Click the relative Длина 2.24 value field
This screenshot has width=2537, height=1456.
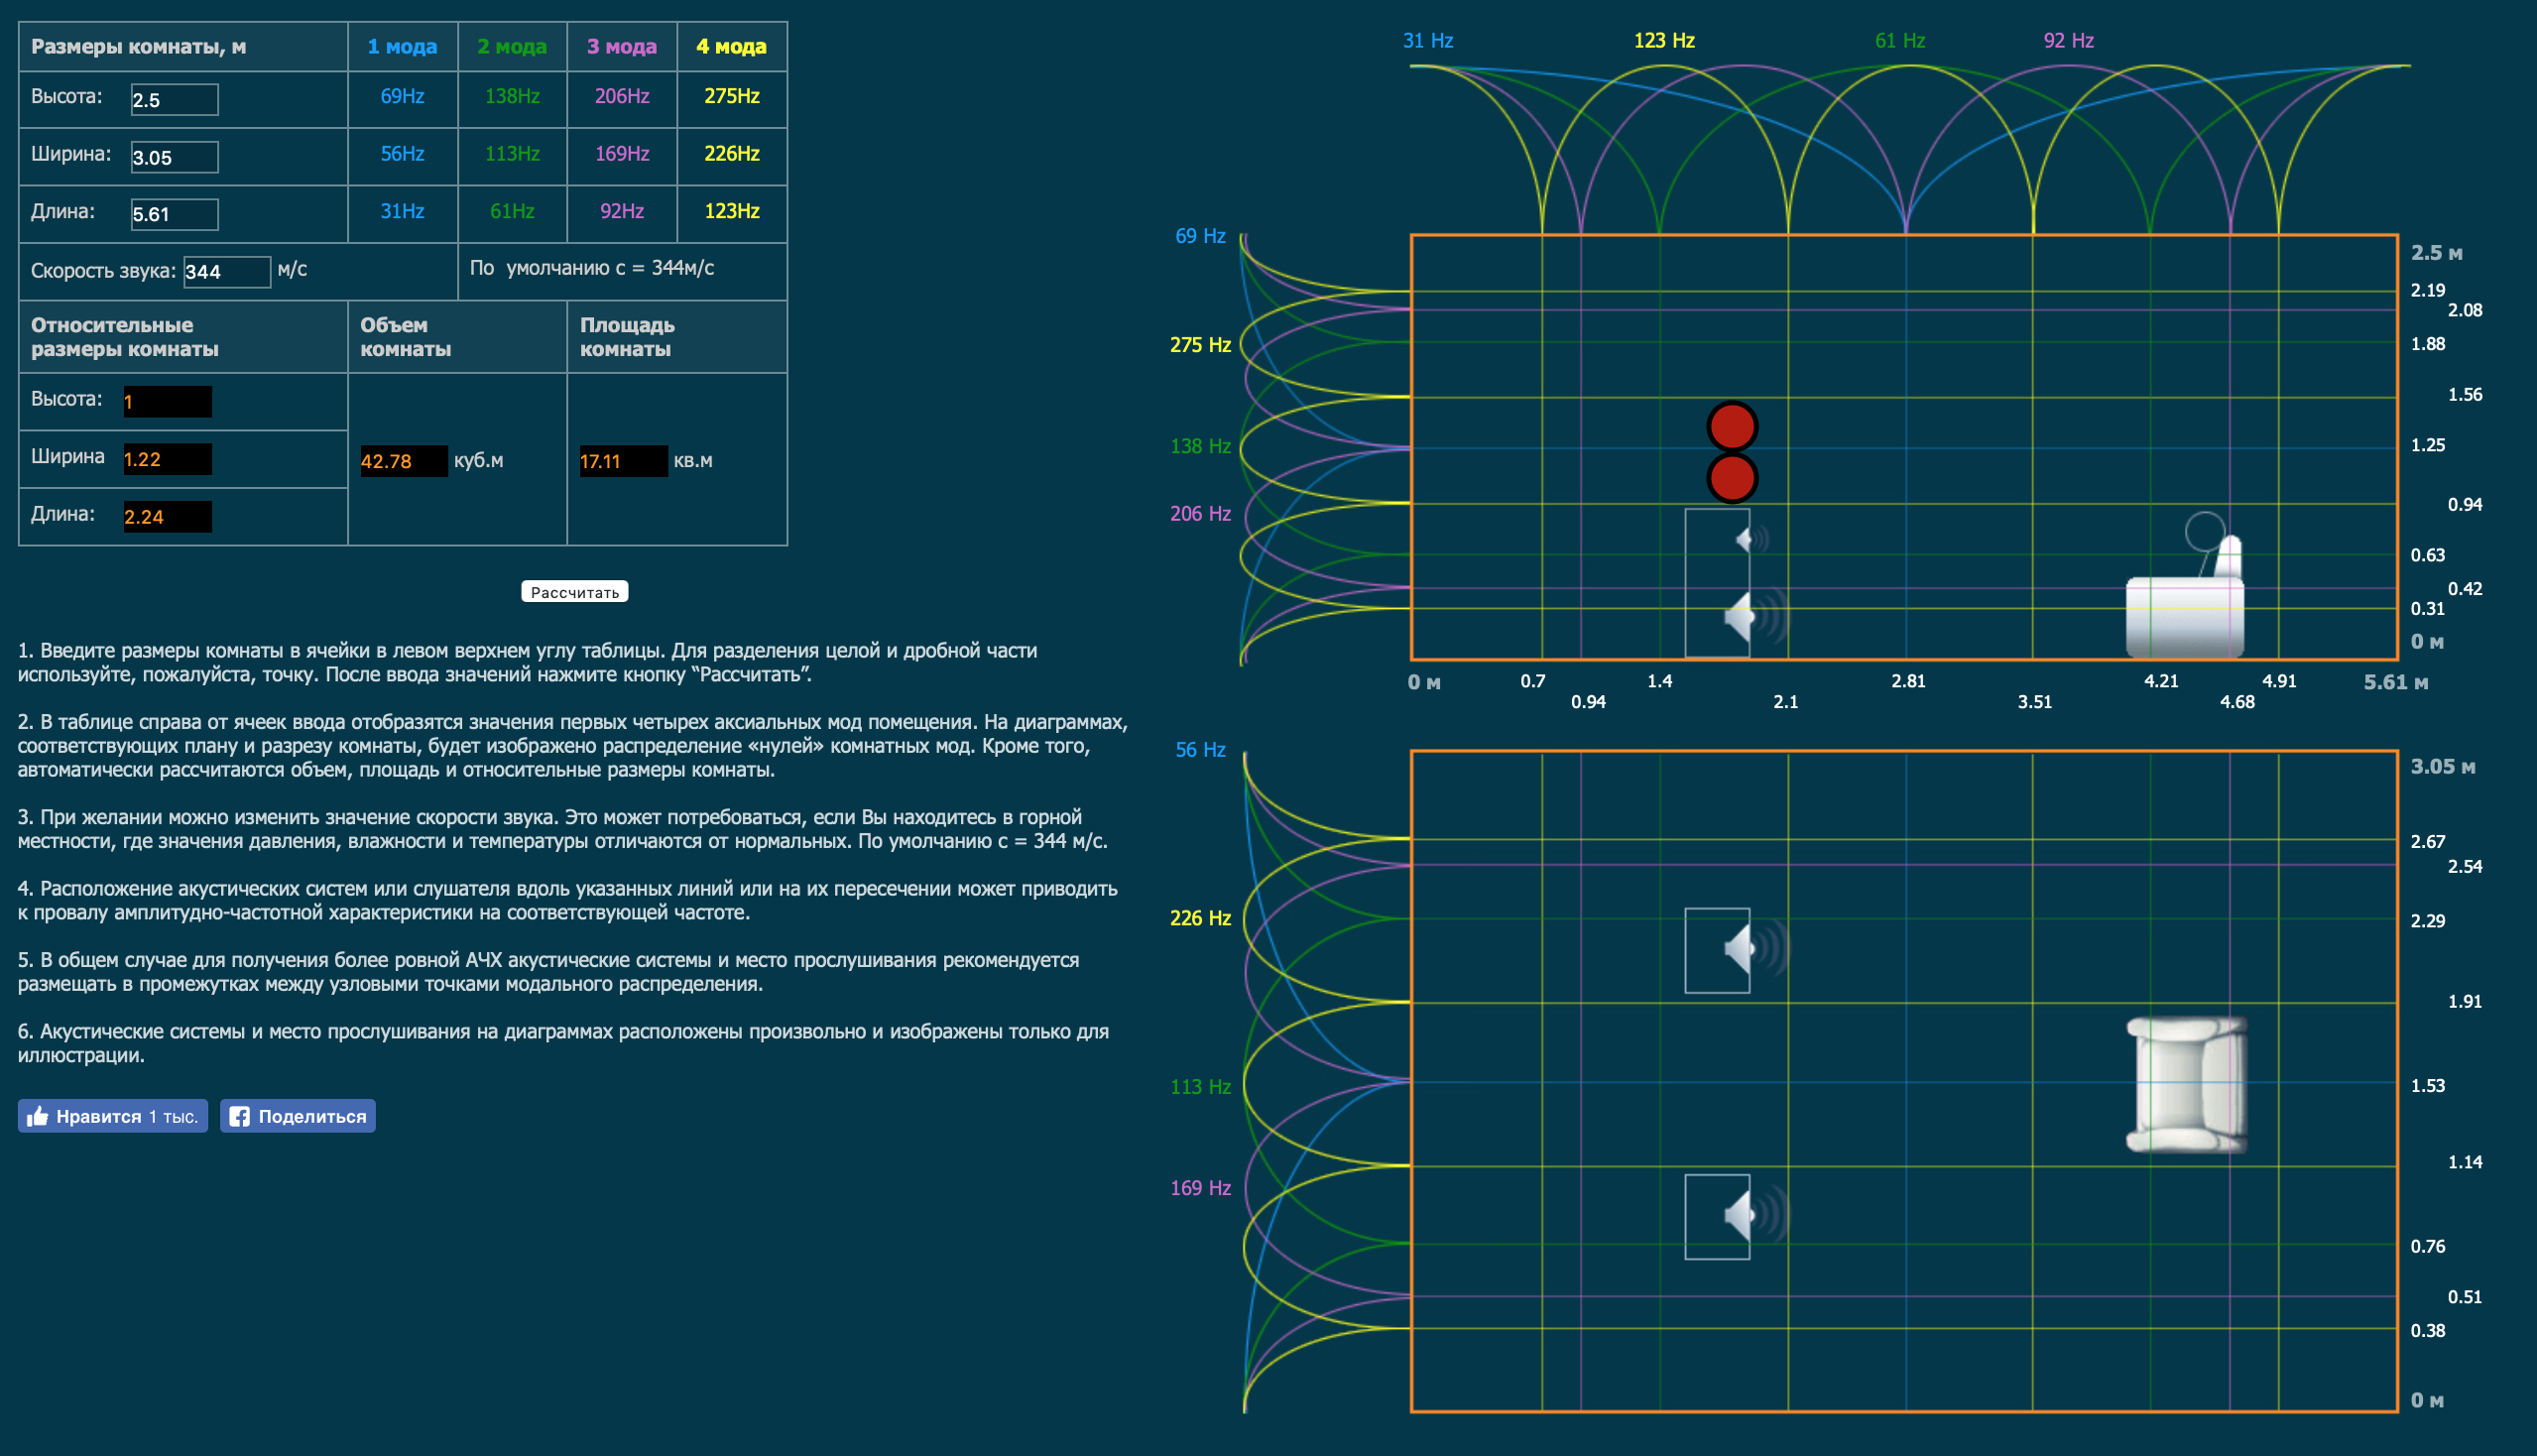coord(167,517)
